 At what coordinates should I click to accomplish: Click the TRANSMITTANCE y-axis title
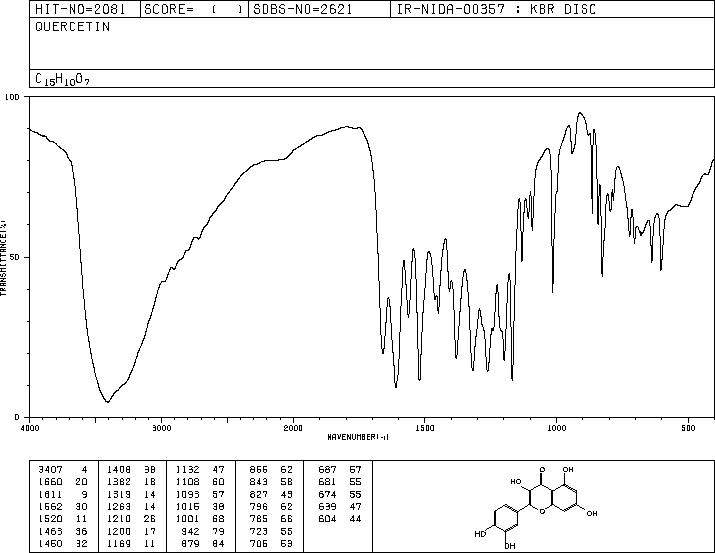pos(3,257)
